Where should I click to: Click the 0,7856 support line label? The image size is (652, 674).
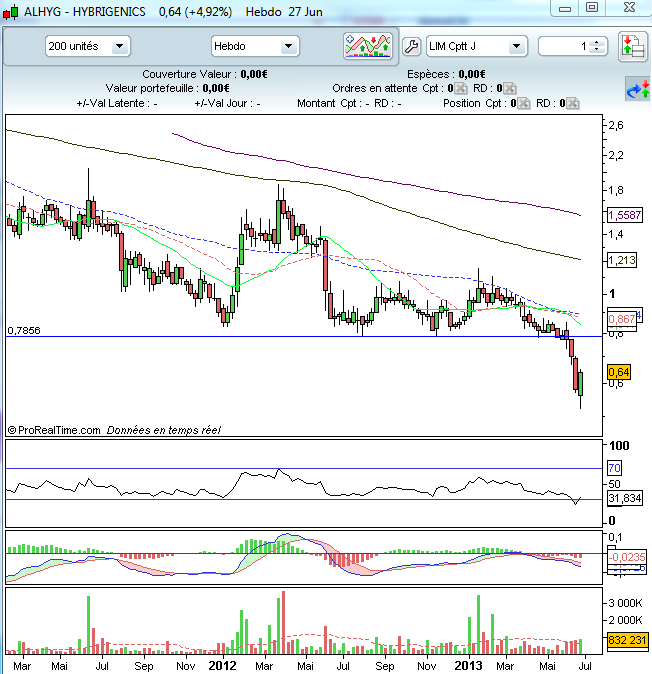(x=24, y=331)
